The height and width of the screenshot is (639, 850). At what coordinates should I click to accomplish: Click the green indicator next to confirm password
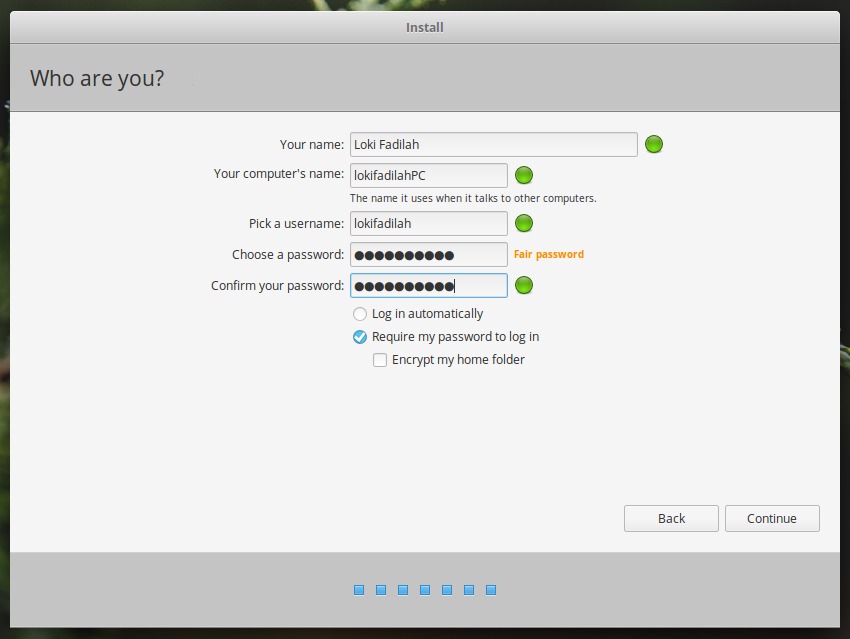point(524,285)
